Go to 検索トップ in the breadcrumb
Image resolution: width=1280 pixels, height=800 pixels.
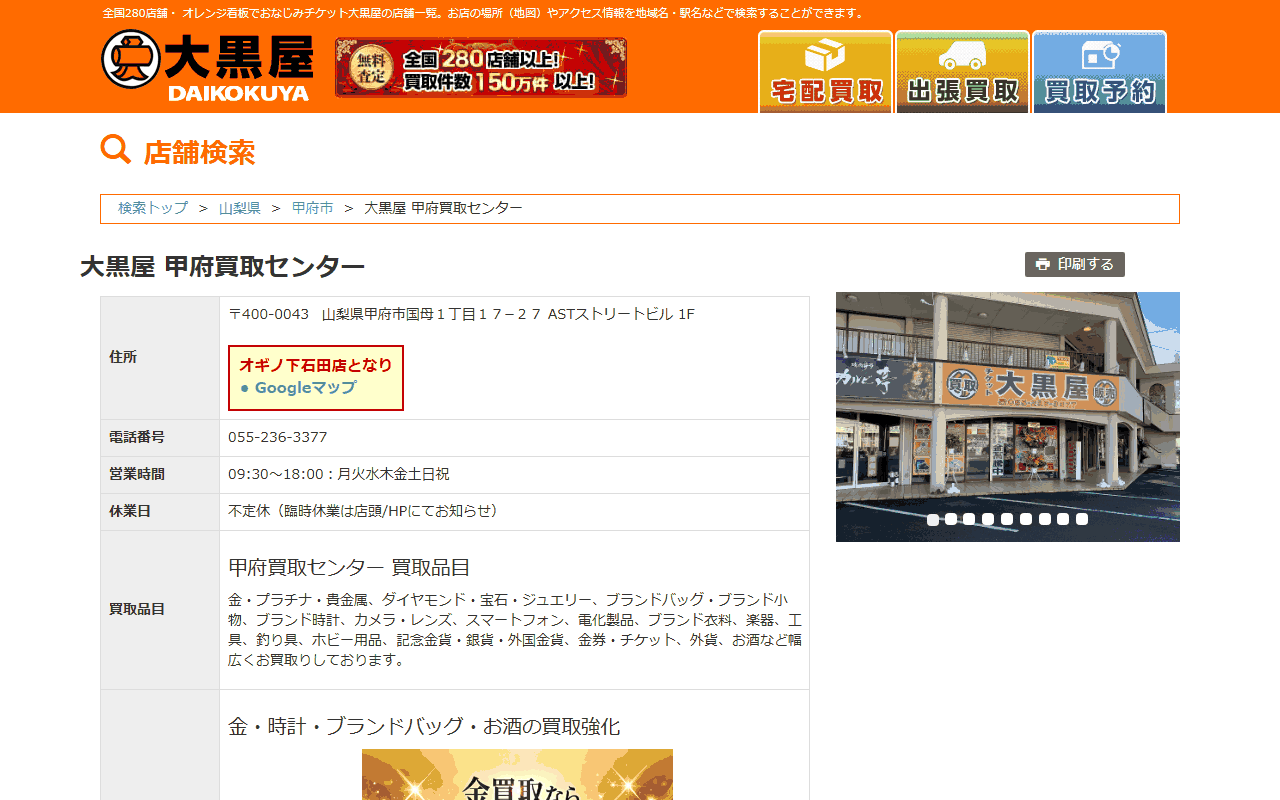153,208
